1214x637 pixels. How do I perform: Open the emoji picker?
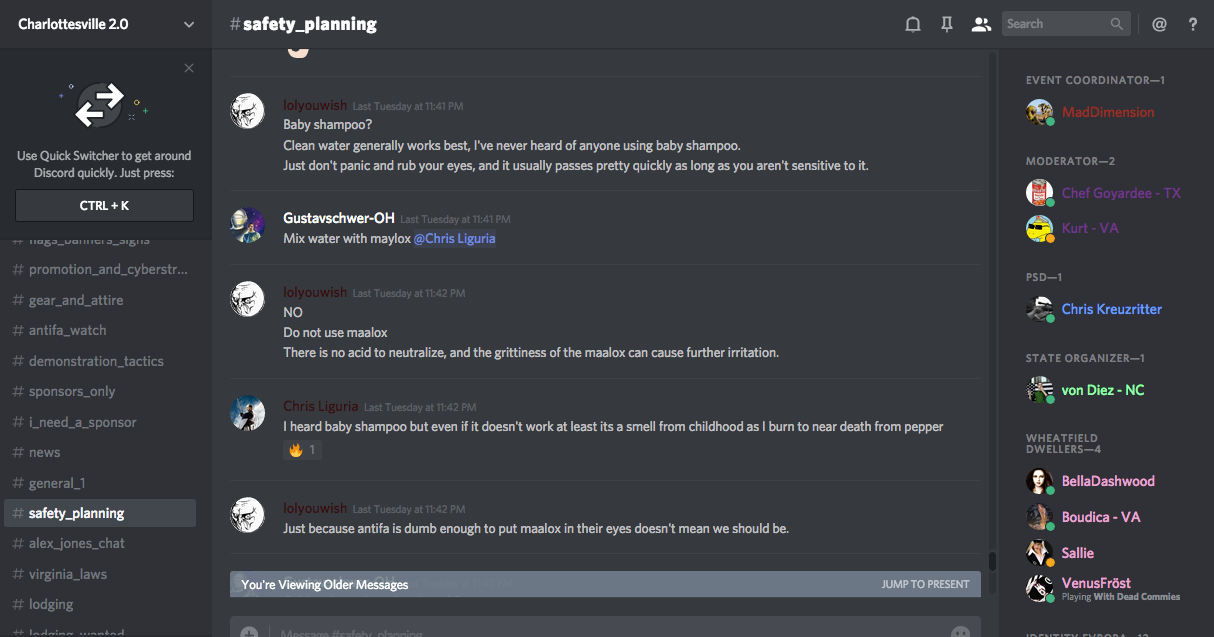[x=960, y=632]
